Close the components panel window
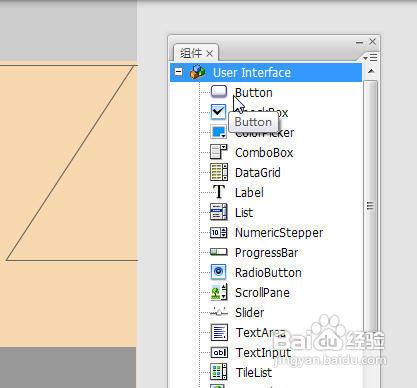Viewport: 417px width, 388px height. pyautogui.click(x=373, y=41)
